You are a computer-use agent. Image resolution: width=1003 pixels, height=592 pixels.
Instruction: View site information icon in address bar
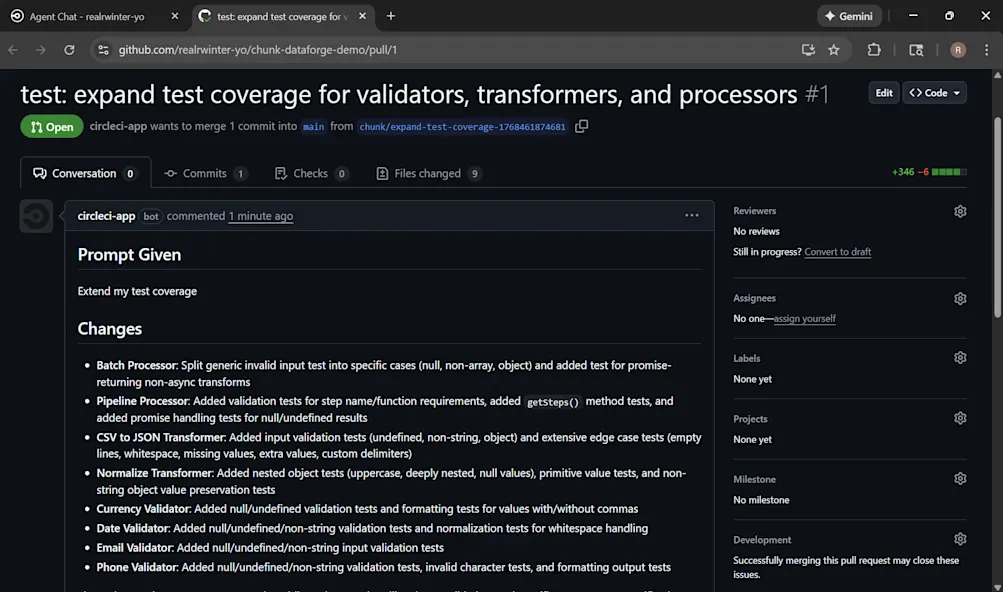point(103,50)
